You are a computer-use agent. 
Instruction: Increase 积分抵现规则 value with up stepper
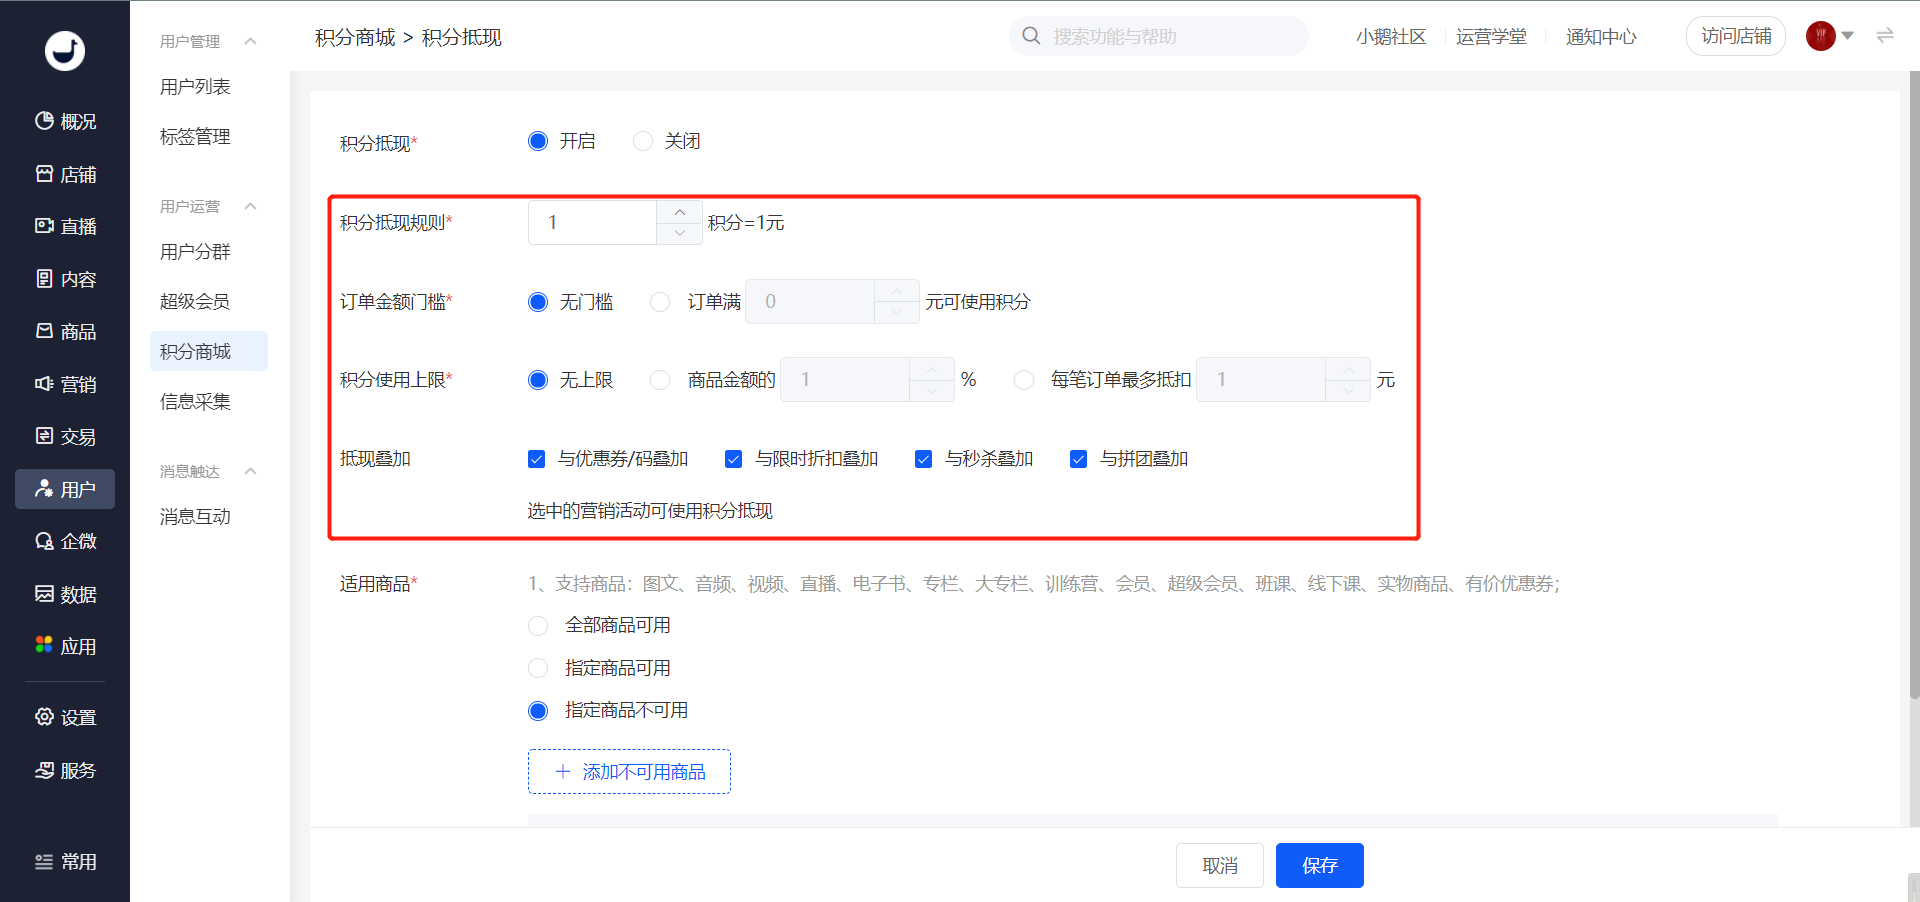click(680, 212)
